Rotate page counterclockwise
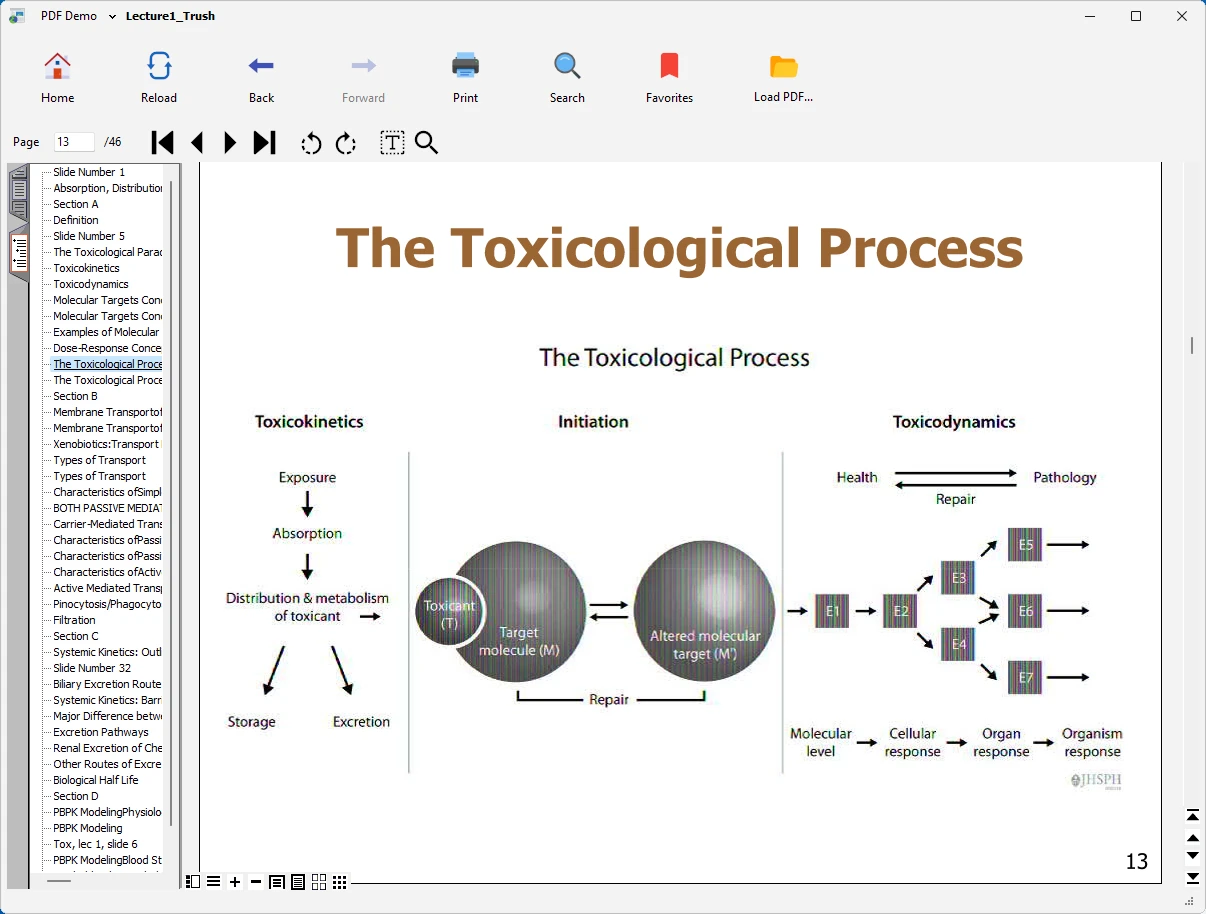Viewport: 1206px width, 914px height. point(311,144)
